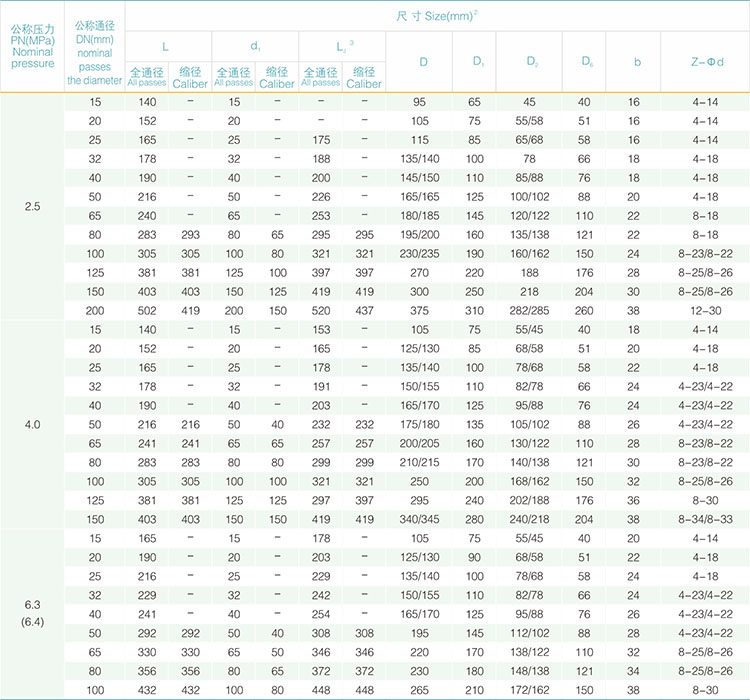Select the 100/102 cell
750x700 pixels.
529,197
